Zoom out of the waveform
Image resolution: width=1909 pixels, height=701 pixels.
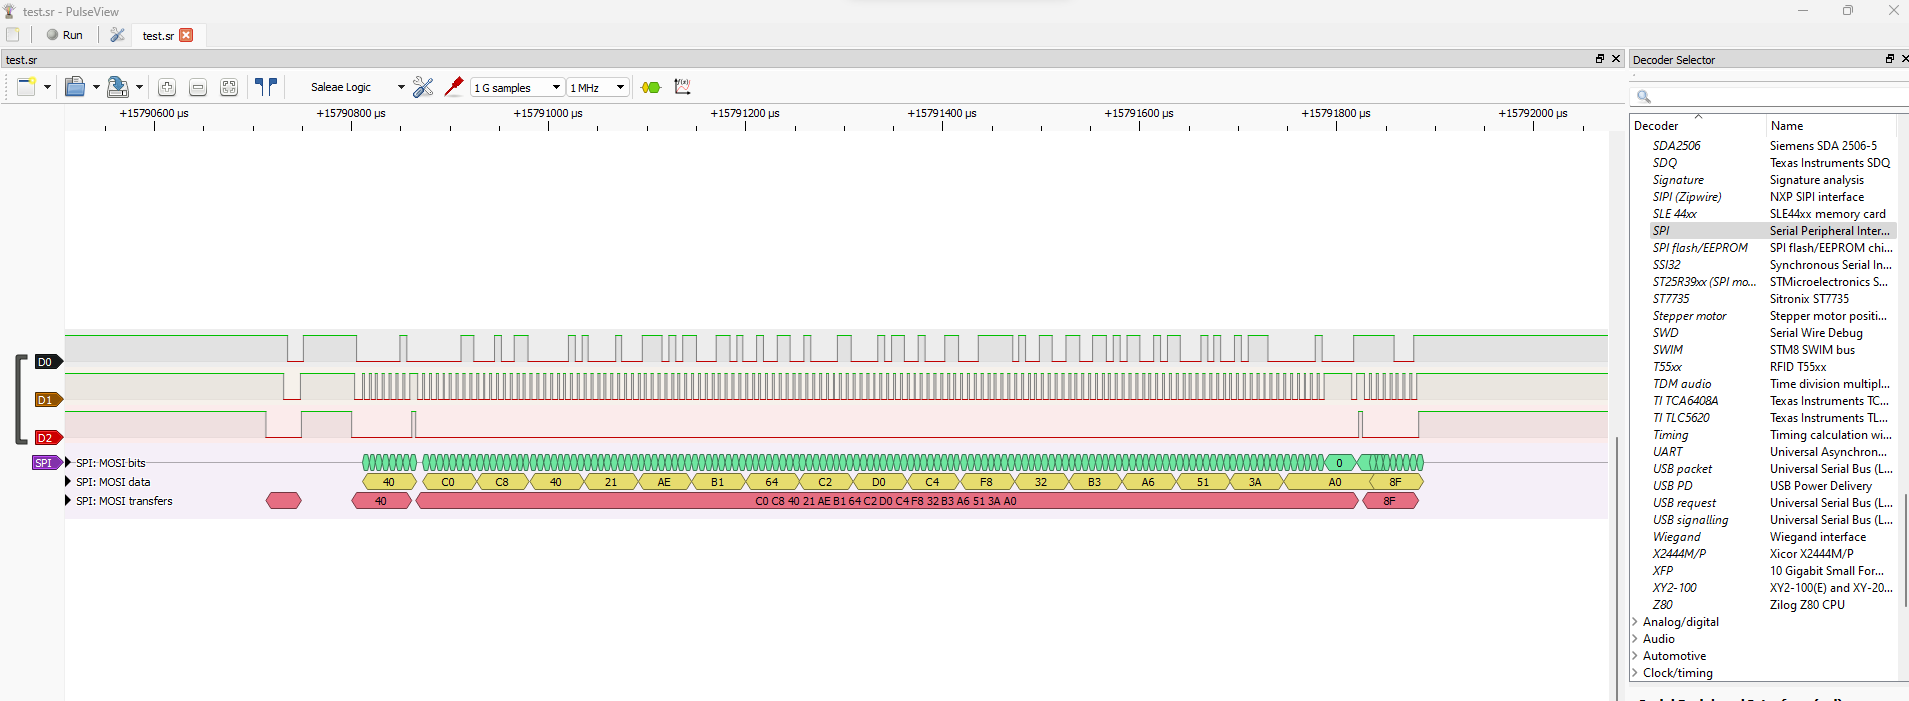[198, 87]
